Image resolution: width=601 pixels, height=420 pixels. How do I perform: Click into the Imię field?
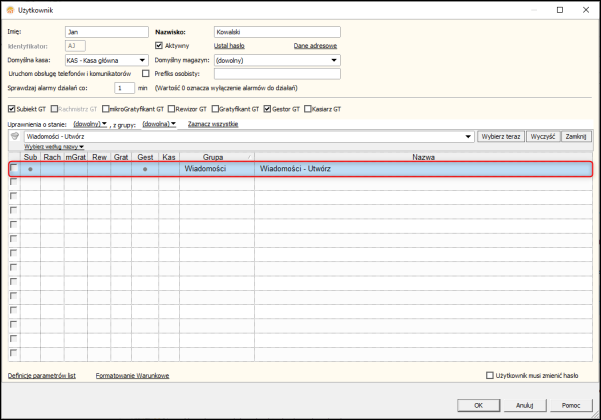click(107, 32)
